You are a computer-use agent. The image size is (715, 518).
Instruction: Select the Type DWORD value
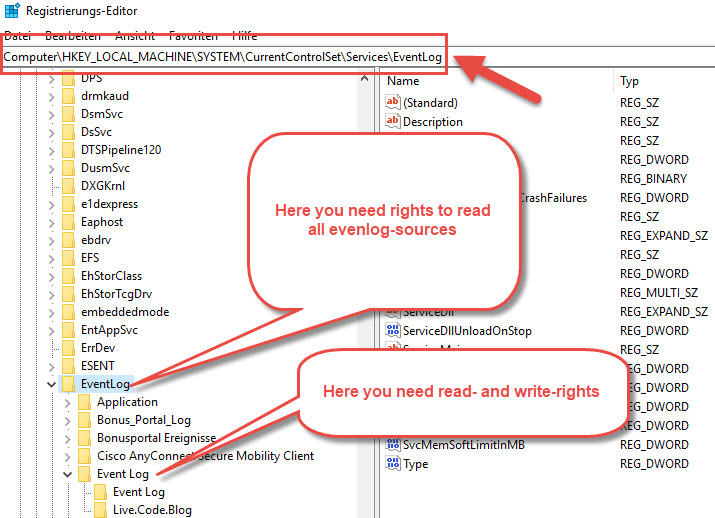pyautogui.click(x=415, y=464)
